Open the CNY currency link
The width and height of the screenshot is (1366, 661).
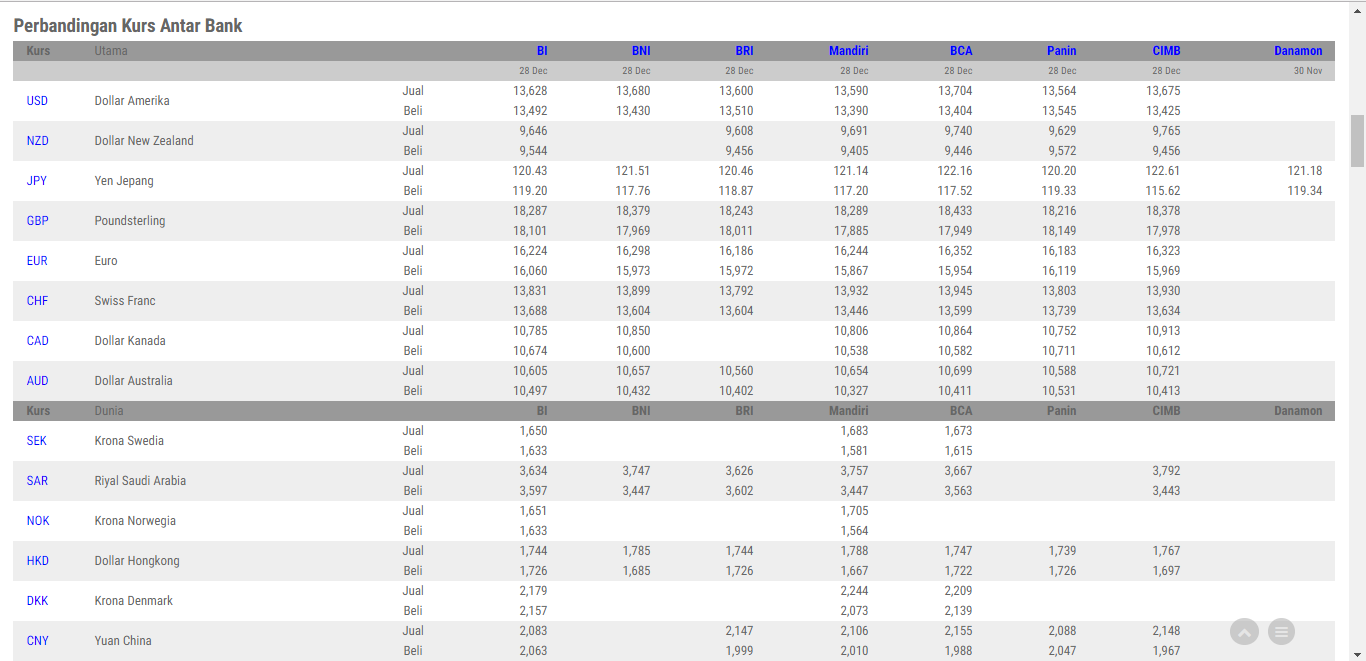pyautogui.click(x=37, y=641)
